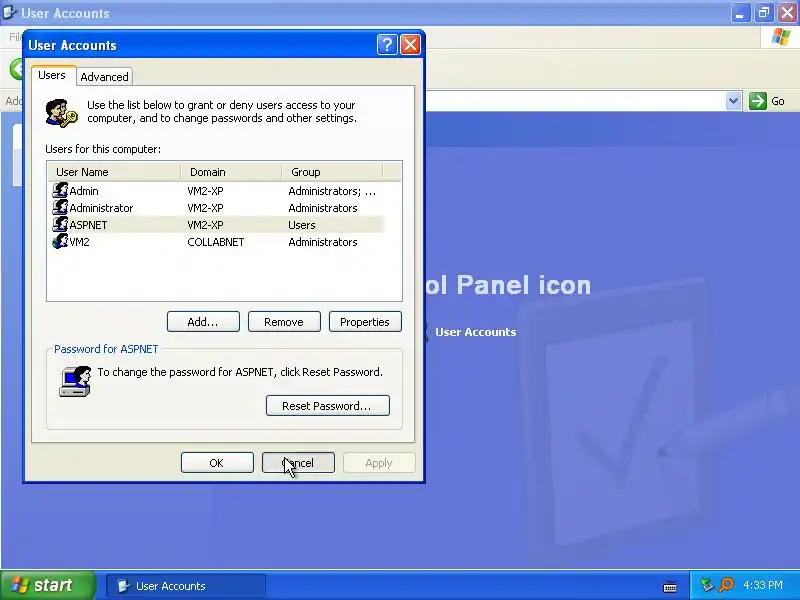Select the ASPNET user icon
The height and width of the screenshot is (600, 800).
click(60, 224)
